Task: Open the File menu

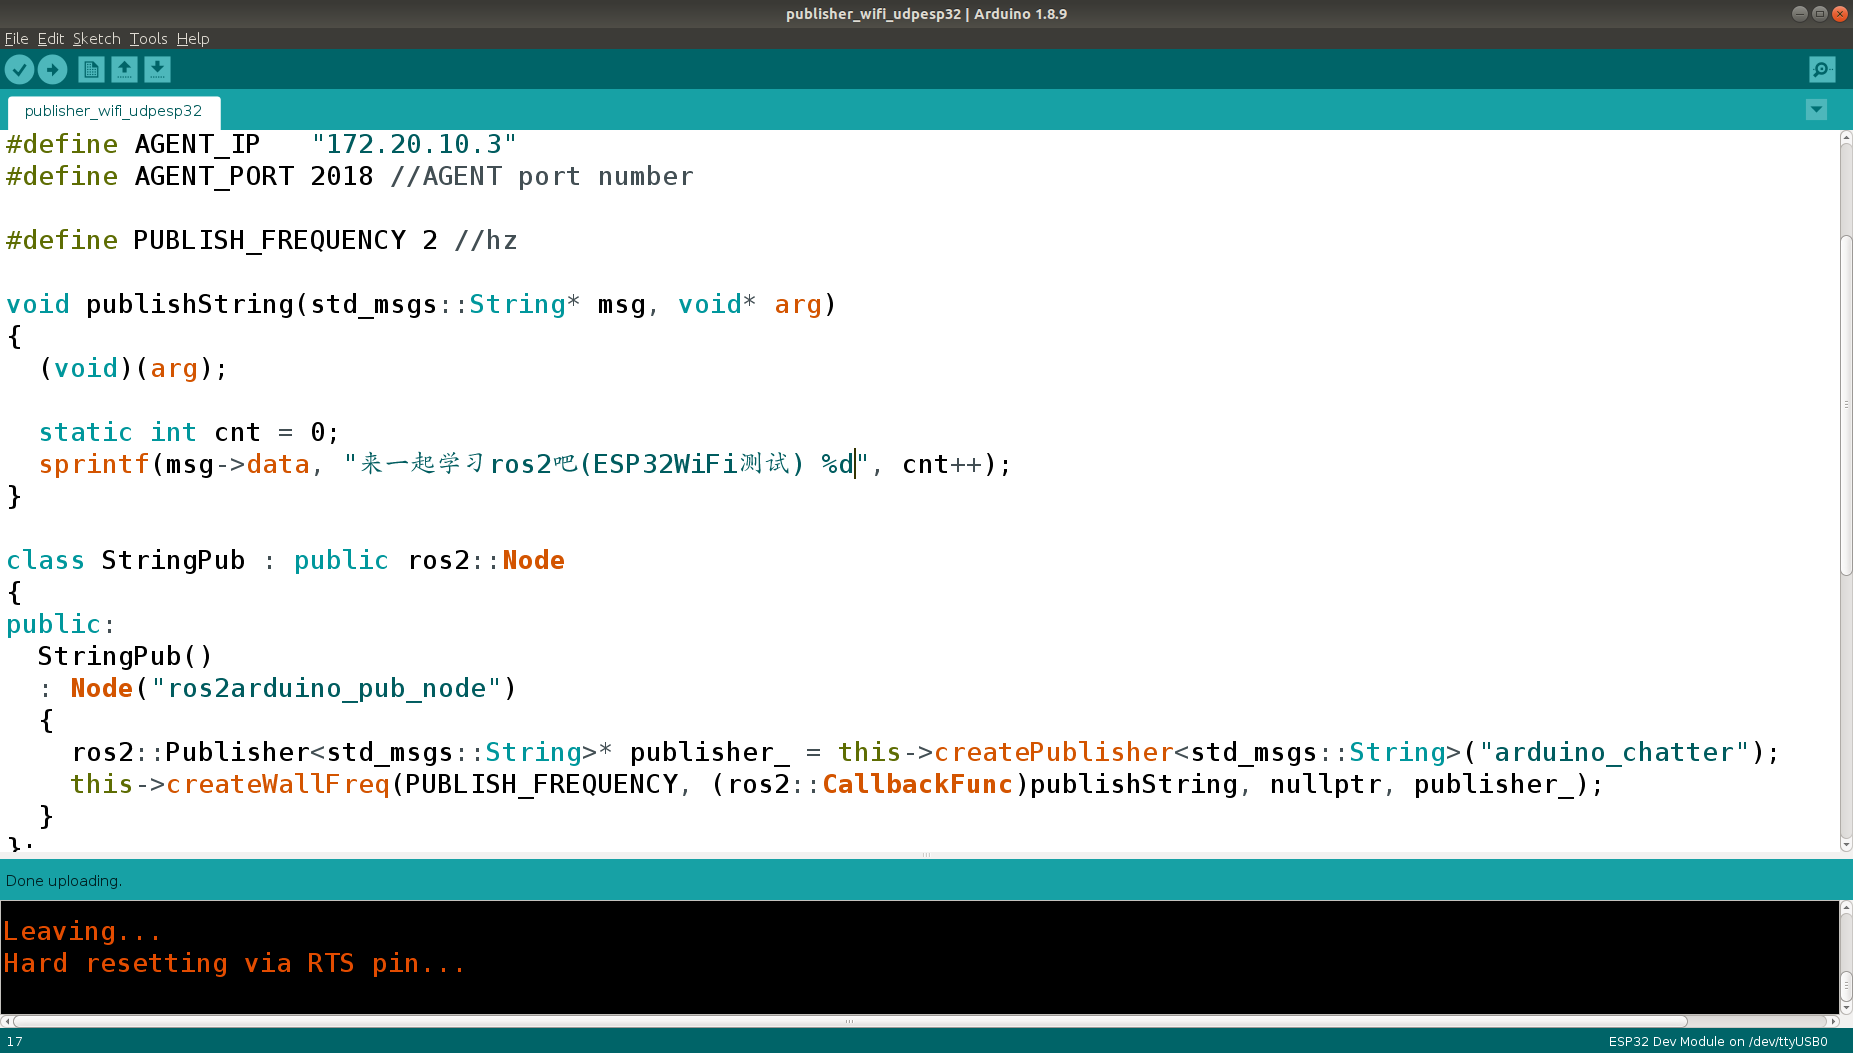Action: point(16,39)
